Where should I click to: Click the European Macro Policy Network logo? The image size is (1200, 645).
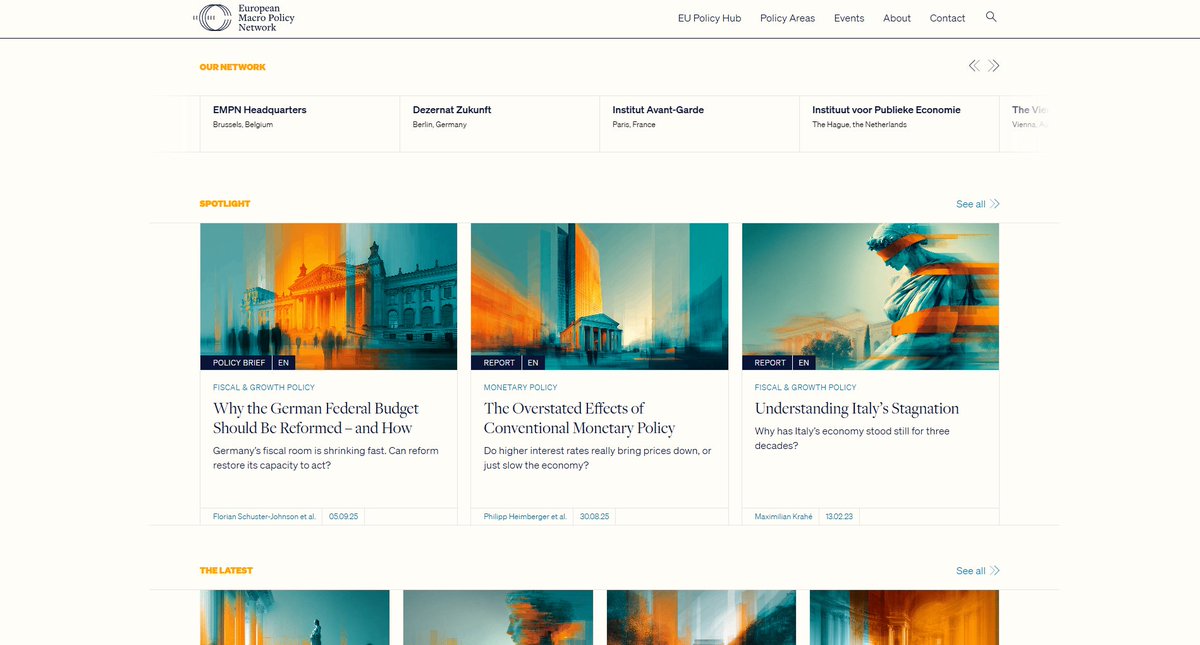(x=244, y=18)
